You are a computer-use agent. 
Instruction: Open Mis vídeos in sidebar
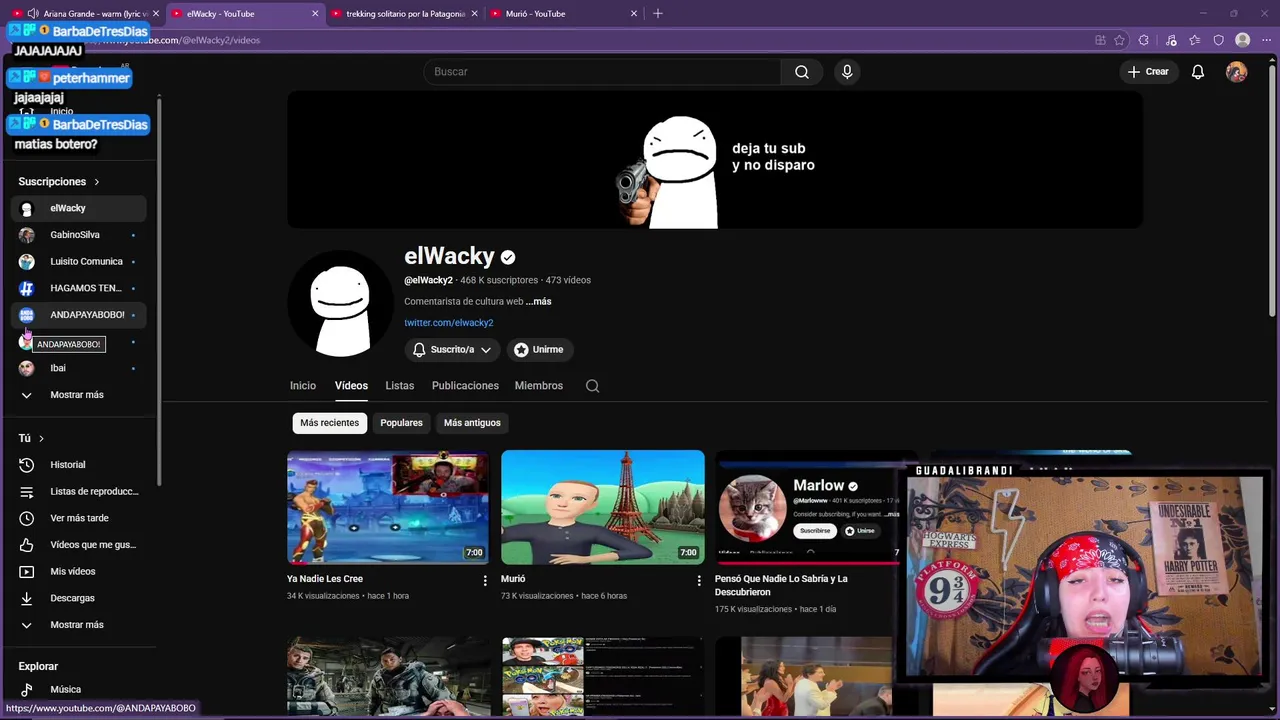pyautogui.click(x=80, y=572)
